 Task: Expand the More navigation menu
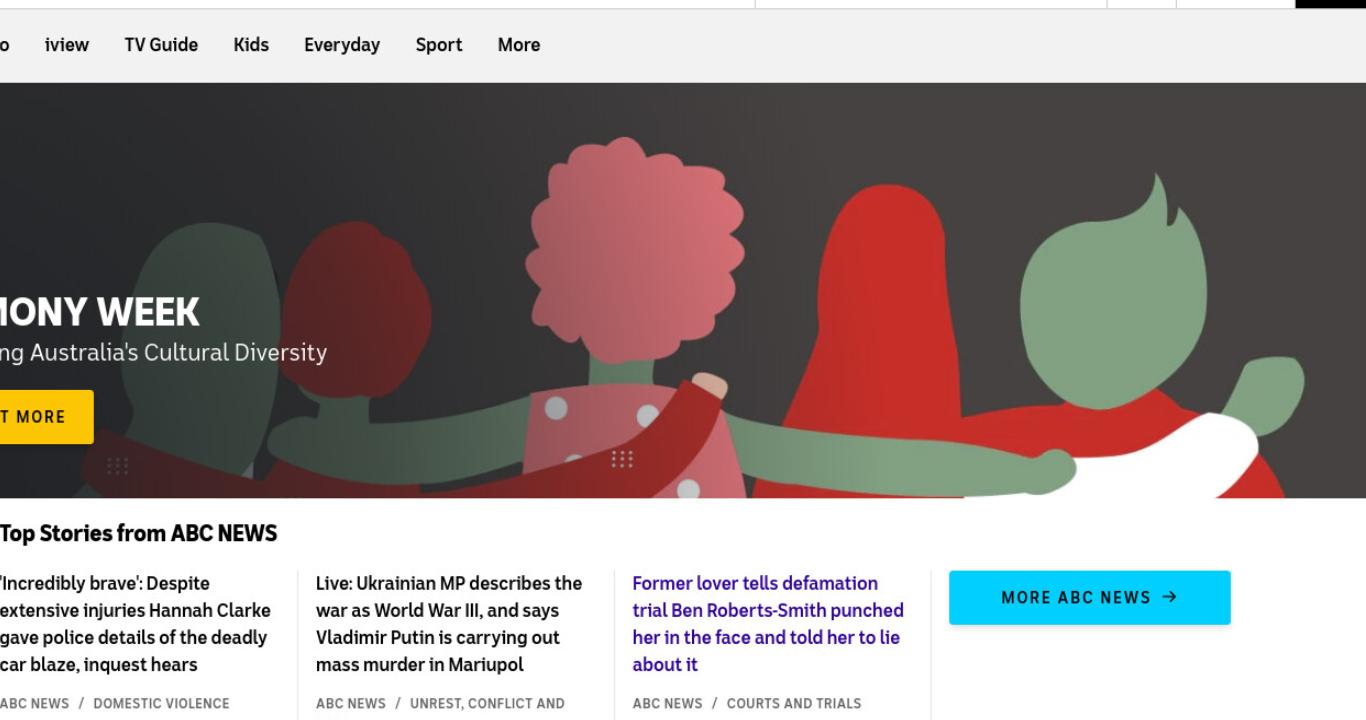pyautogui.click(x=519, y=45)
